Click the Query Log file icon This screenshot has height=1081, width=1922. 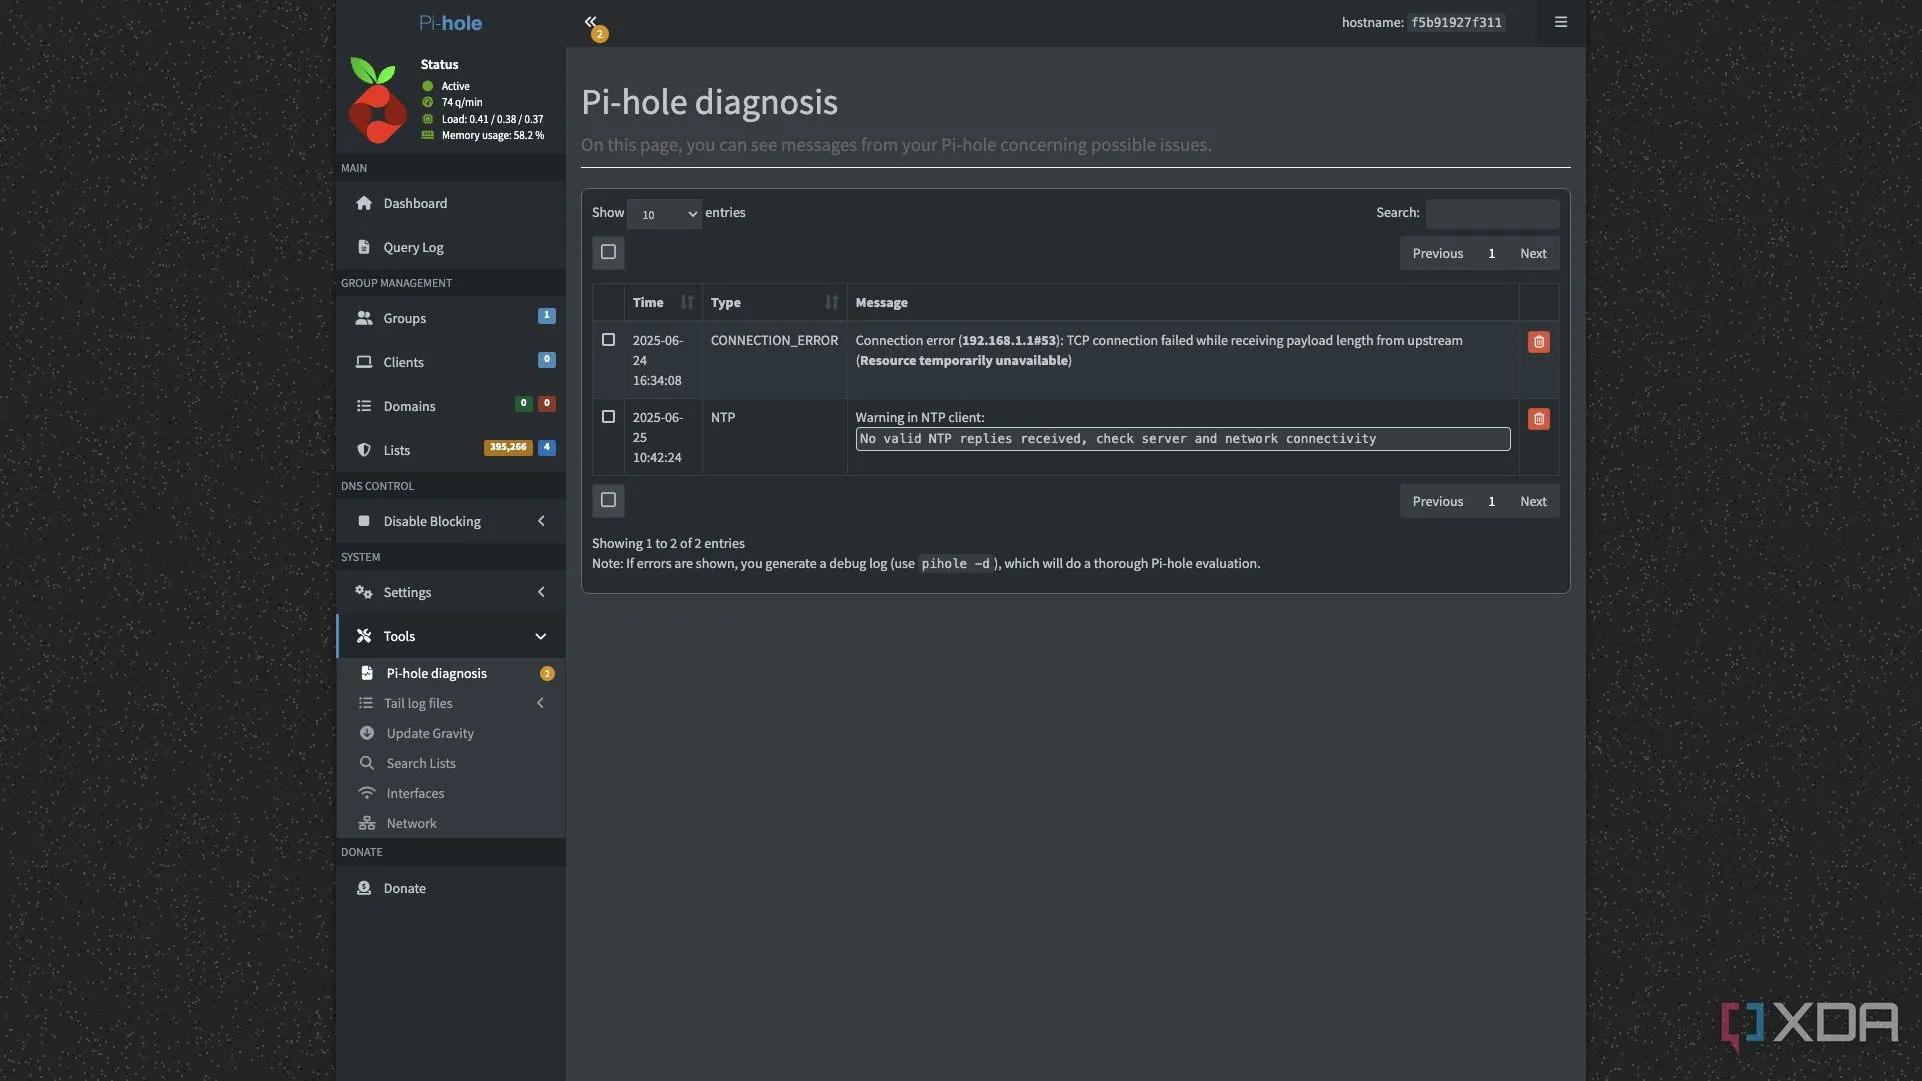click(x=364, y=247)
